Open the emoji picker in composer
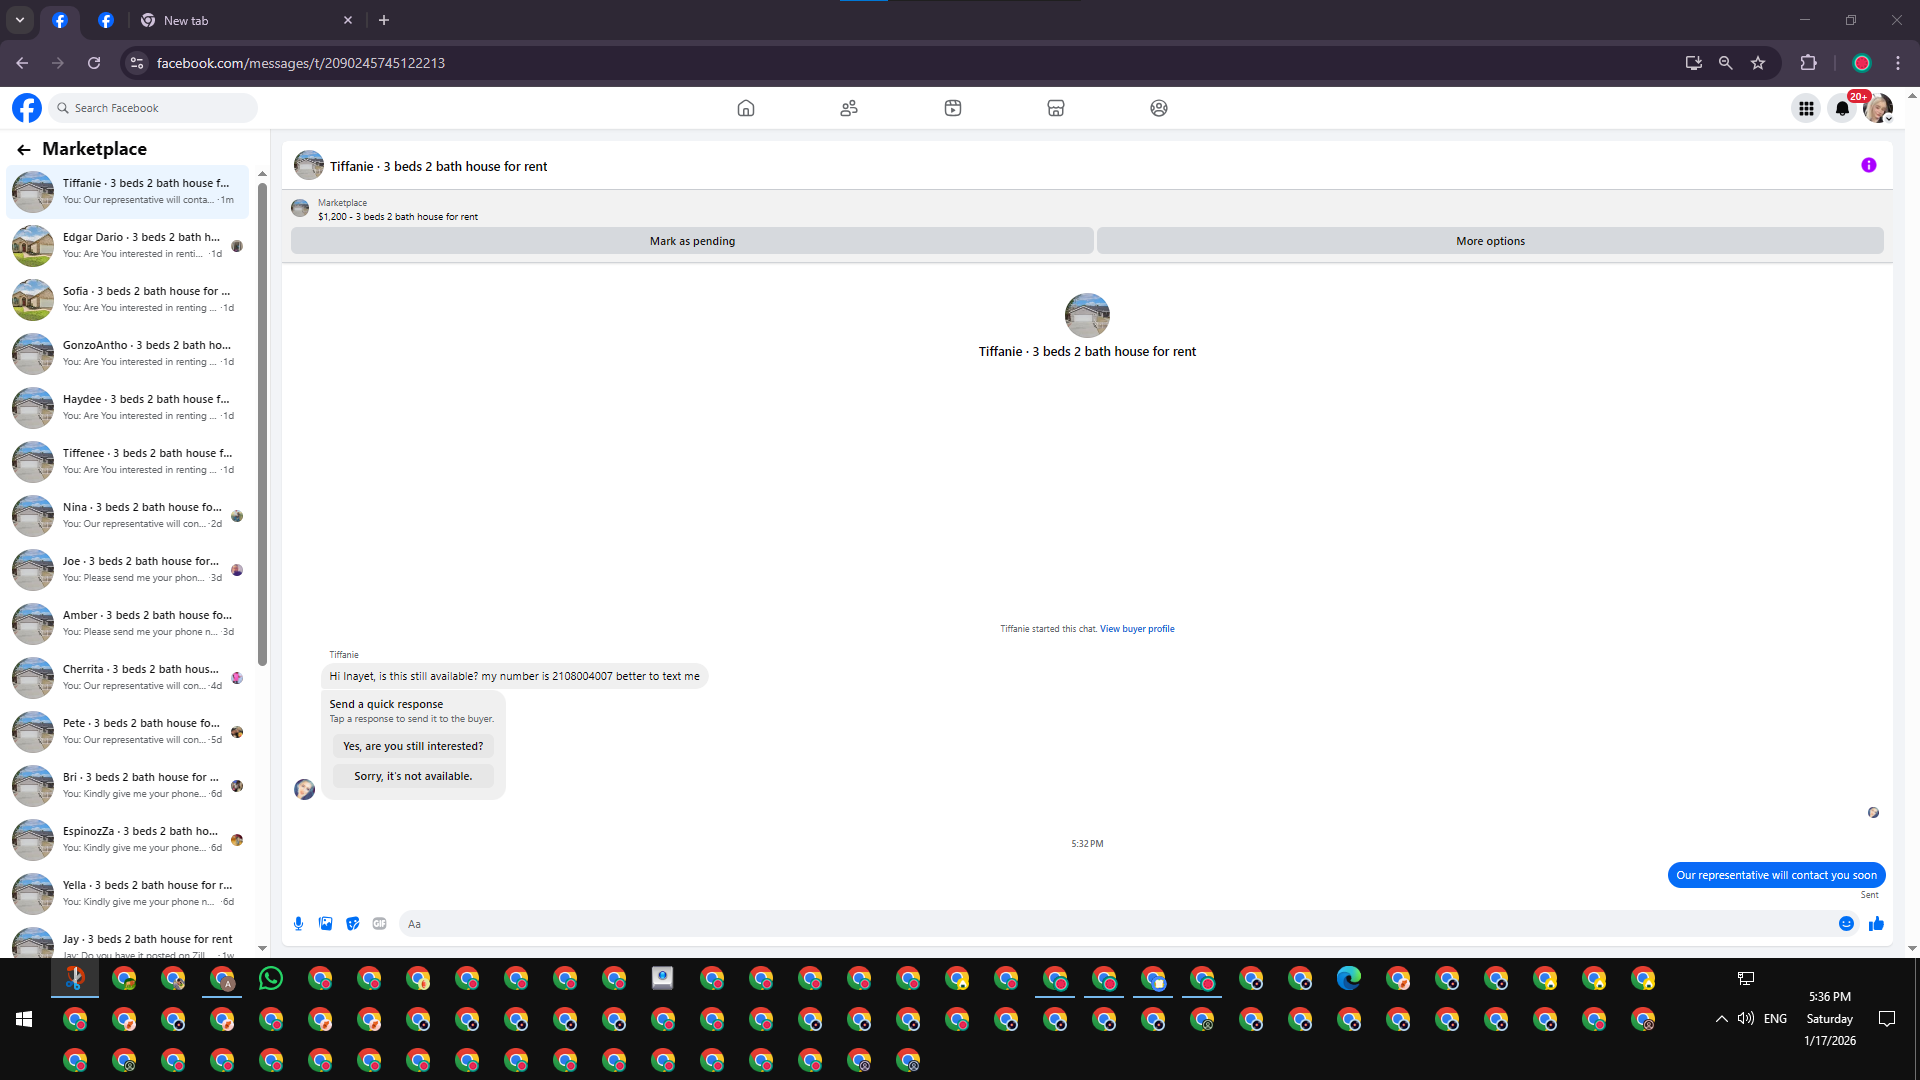 1846,924
